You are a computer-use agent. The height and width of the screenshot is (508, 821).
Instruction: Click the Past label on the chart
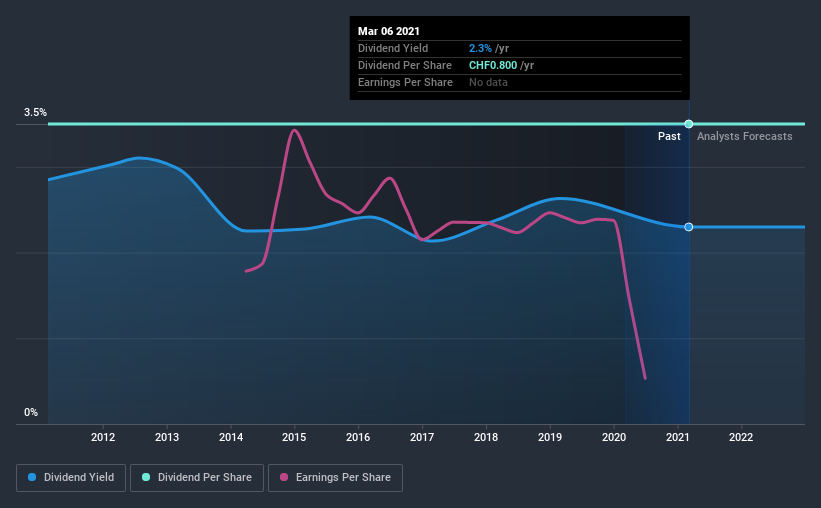669,136
